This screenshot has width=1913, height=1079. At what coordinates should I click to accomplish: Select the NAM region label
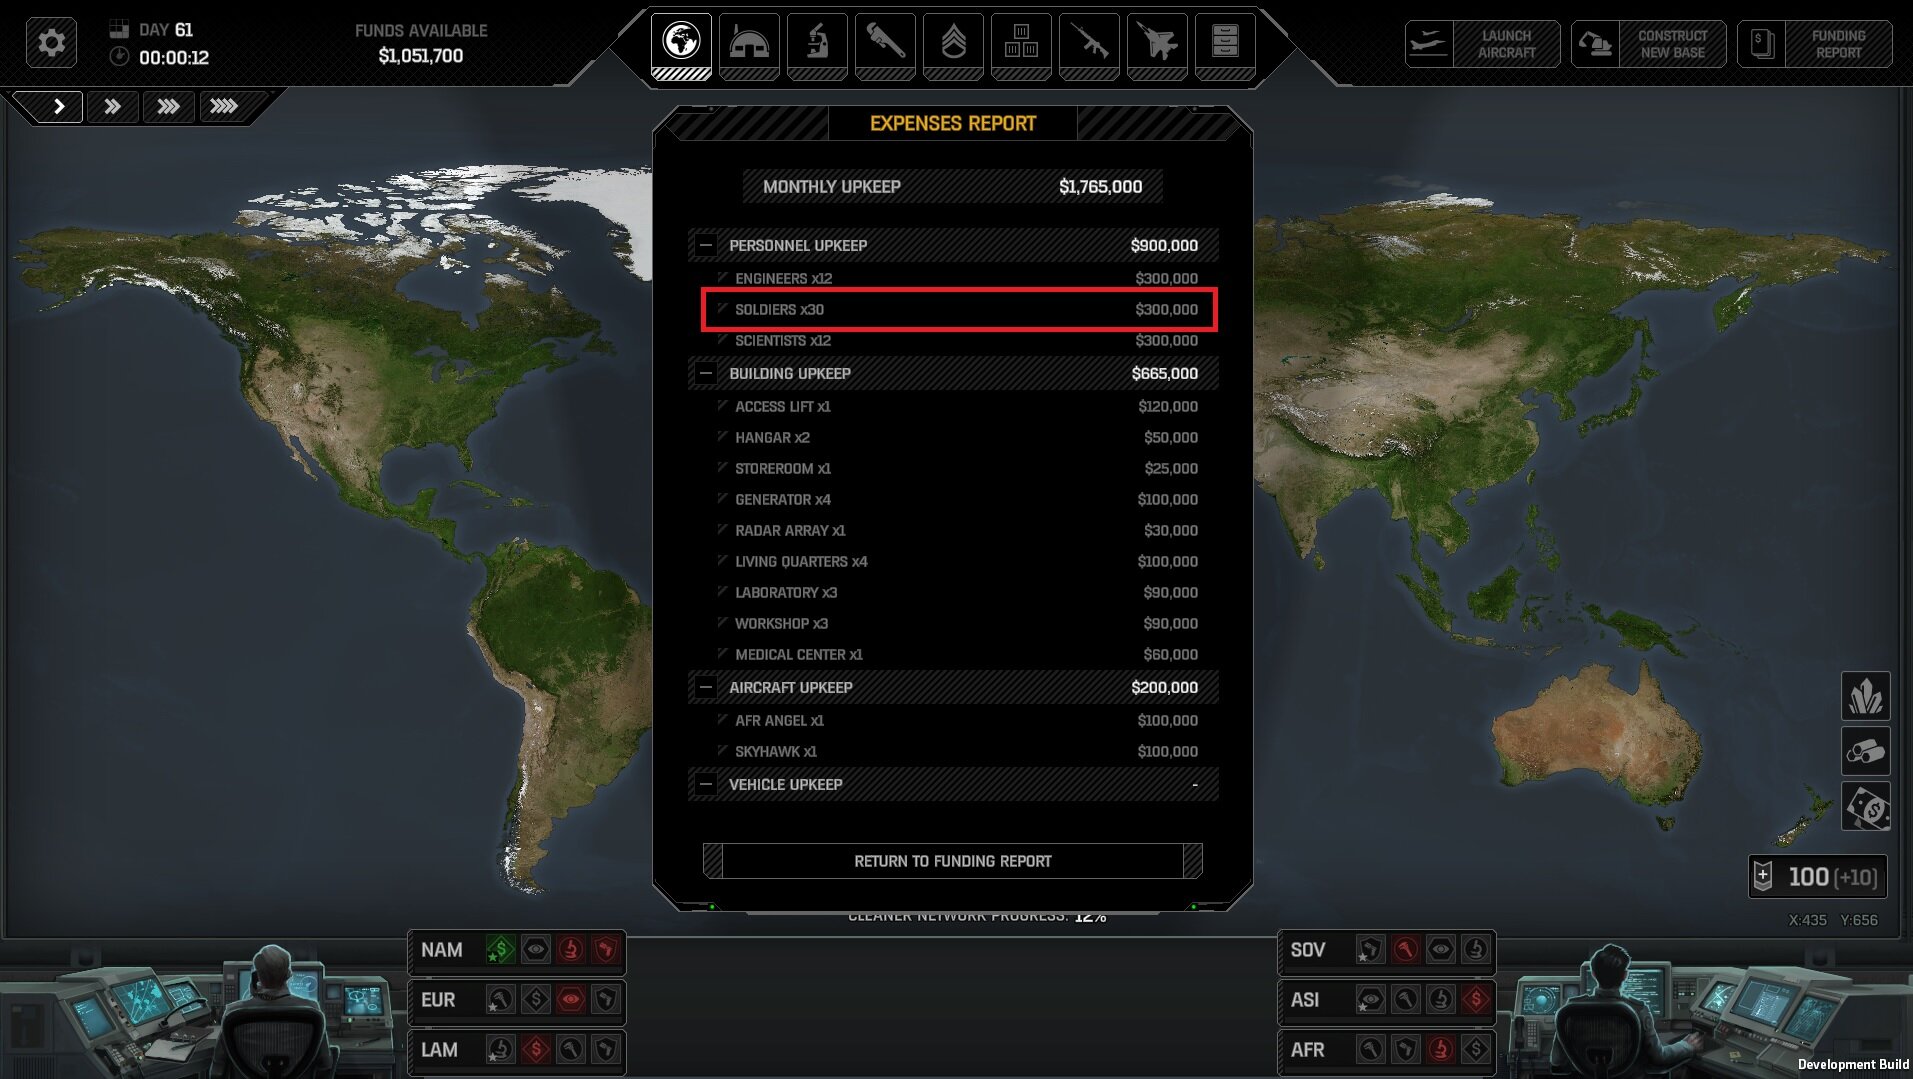(x=441, y=950)
